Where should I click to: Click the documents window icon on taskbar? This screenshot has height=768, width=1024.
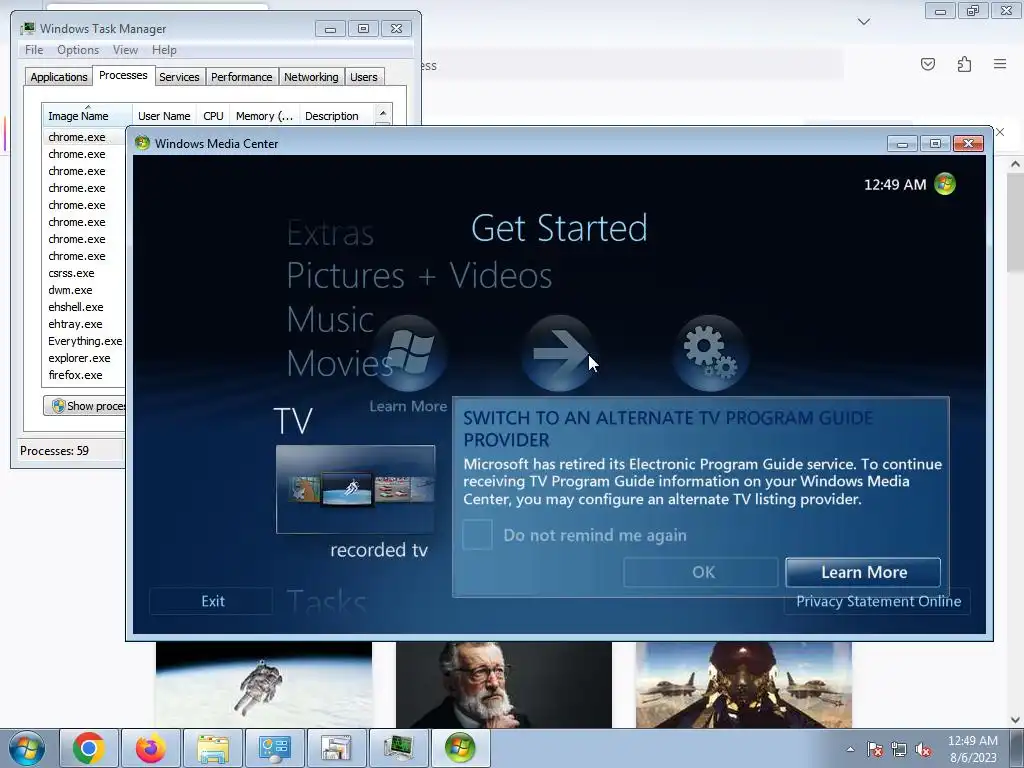pyautogui.click(x=336, y=748)
